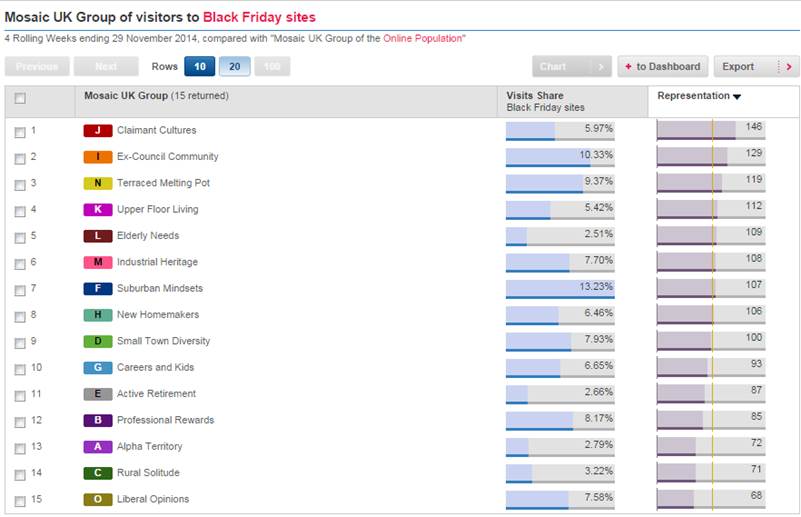Image resolution: width=801 pixels, height=517 pixels.
Task: Click the Online Population link in subtitle
Action: point(425,39)
